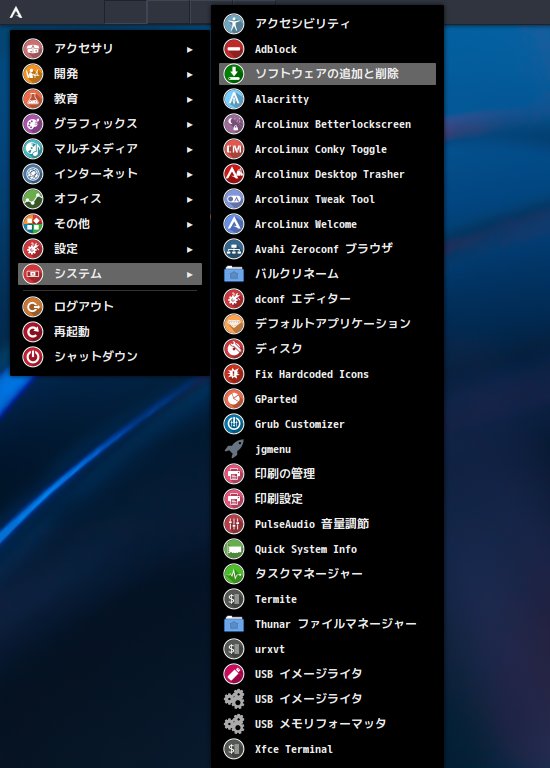Expand その他 submenu arrow
The image size is (550, 768).
(190, 224)
